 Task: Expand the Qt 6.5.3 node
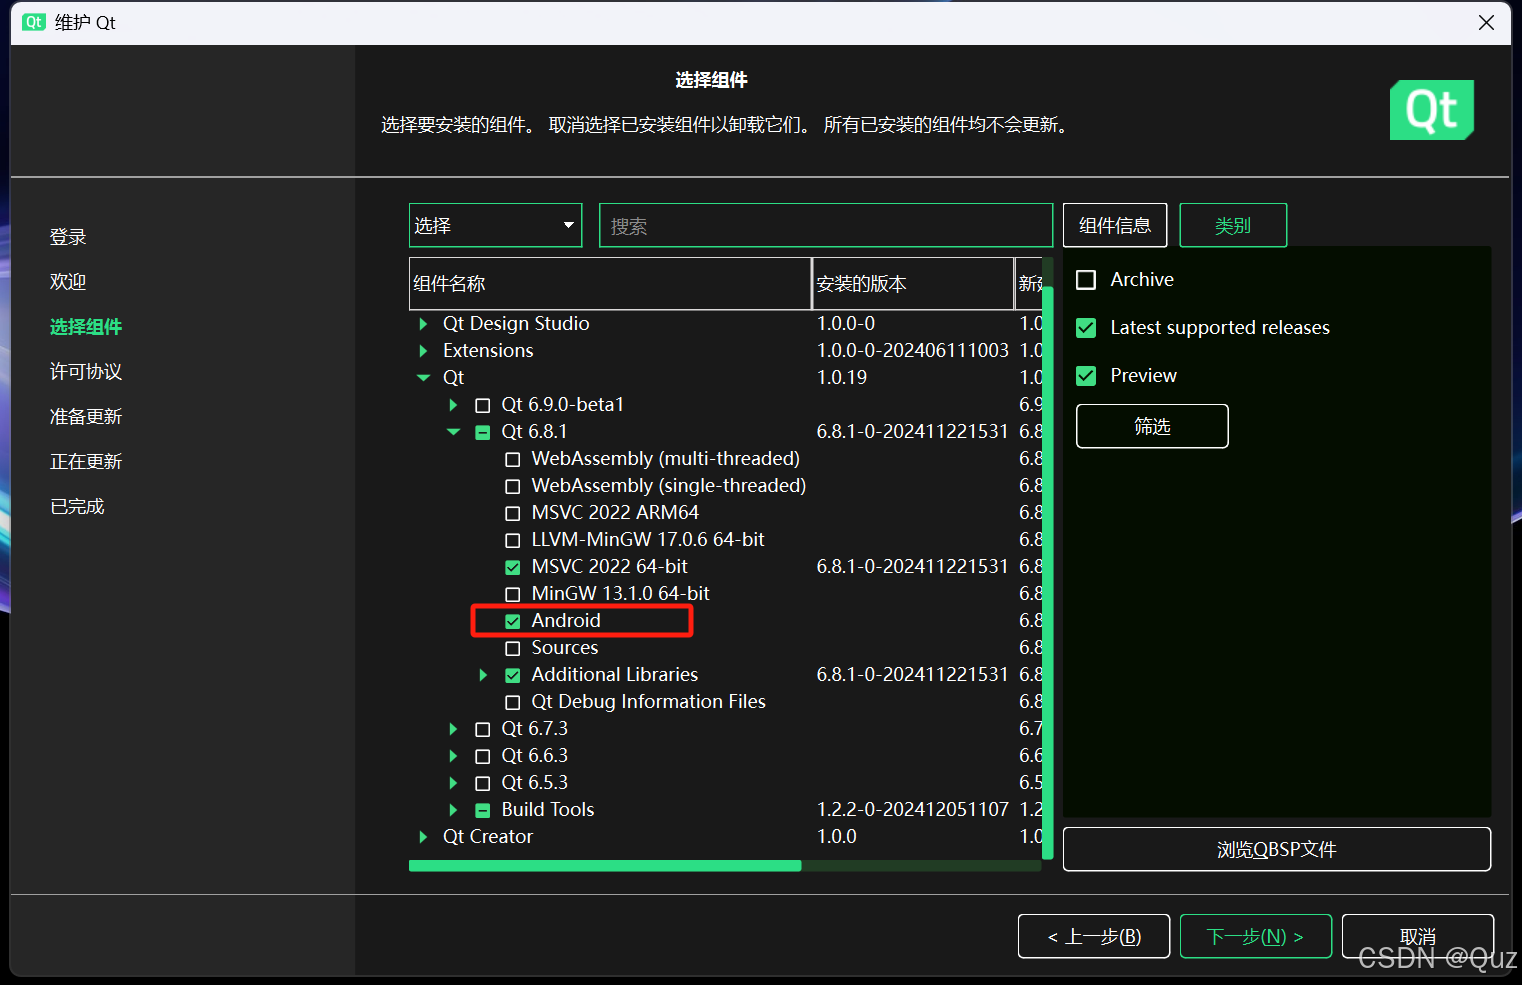[453, 783]
